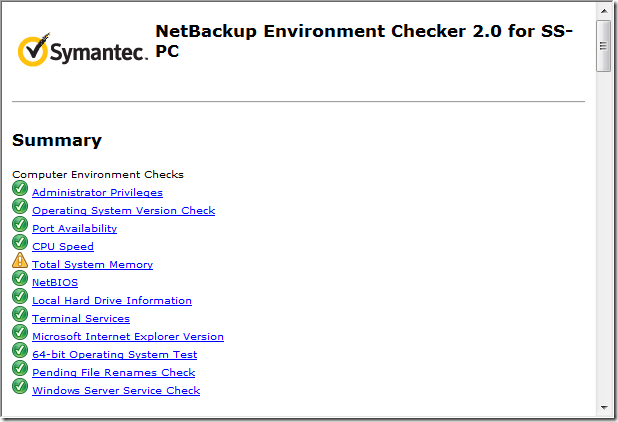Click the Symantec logo
The height and width of the screenshot is (422, 618).
tap(82, 49)
